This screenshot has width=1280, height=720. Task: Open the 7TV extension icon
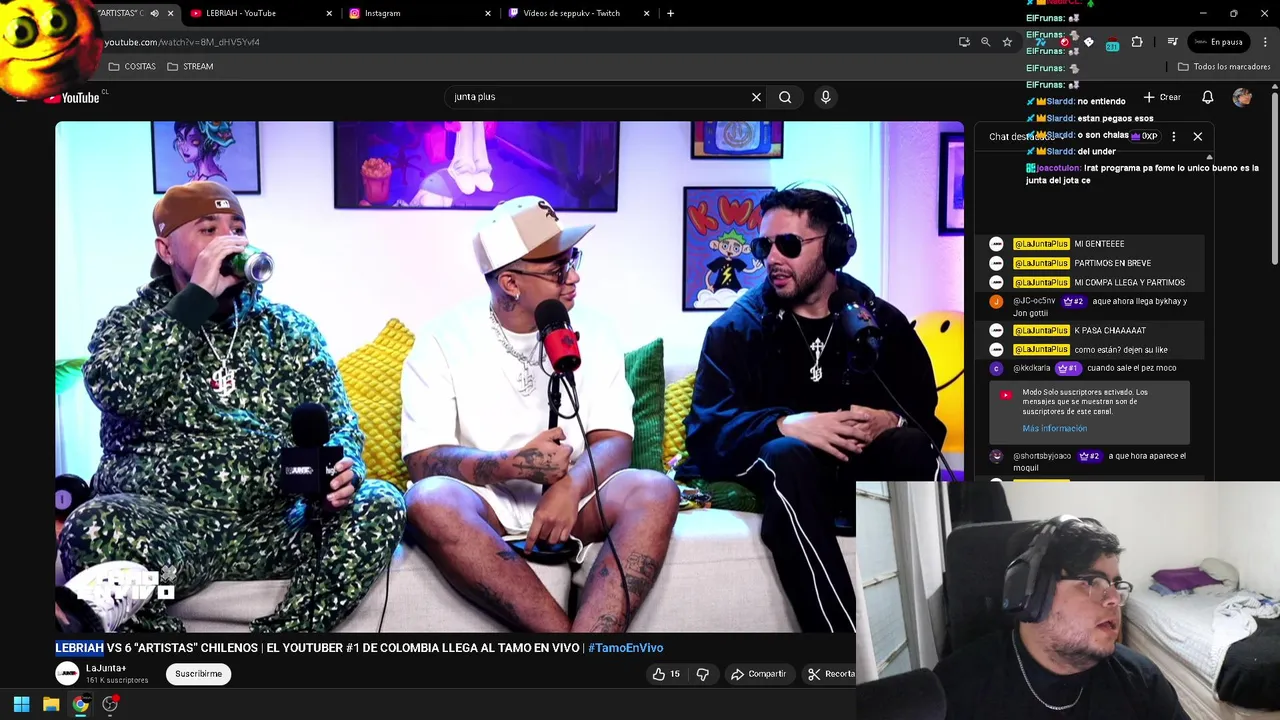point(1041,42)
